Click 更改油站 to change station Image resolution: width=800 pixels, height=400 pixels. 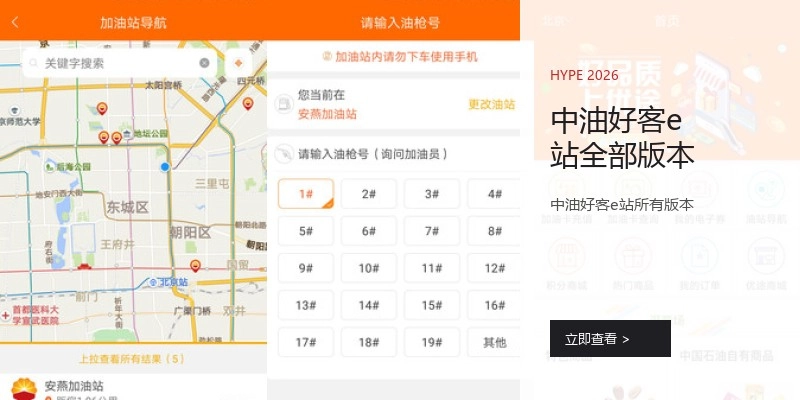click(491, 104)
